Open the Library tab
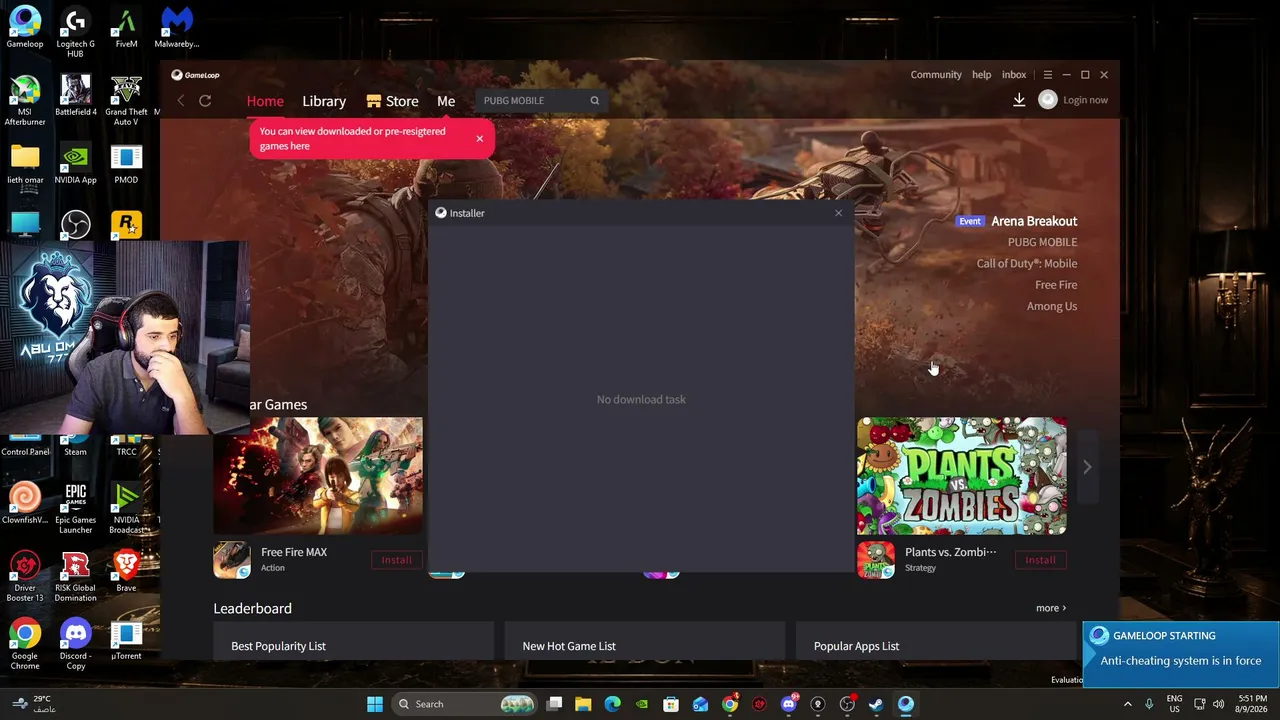This screenshot has width=1280, height=720. tap(324, 101)
